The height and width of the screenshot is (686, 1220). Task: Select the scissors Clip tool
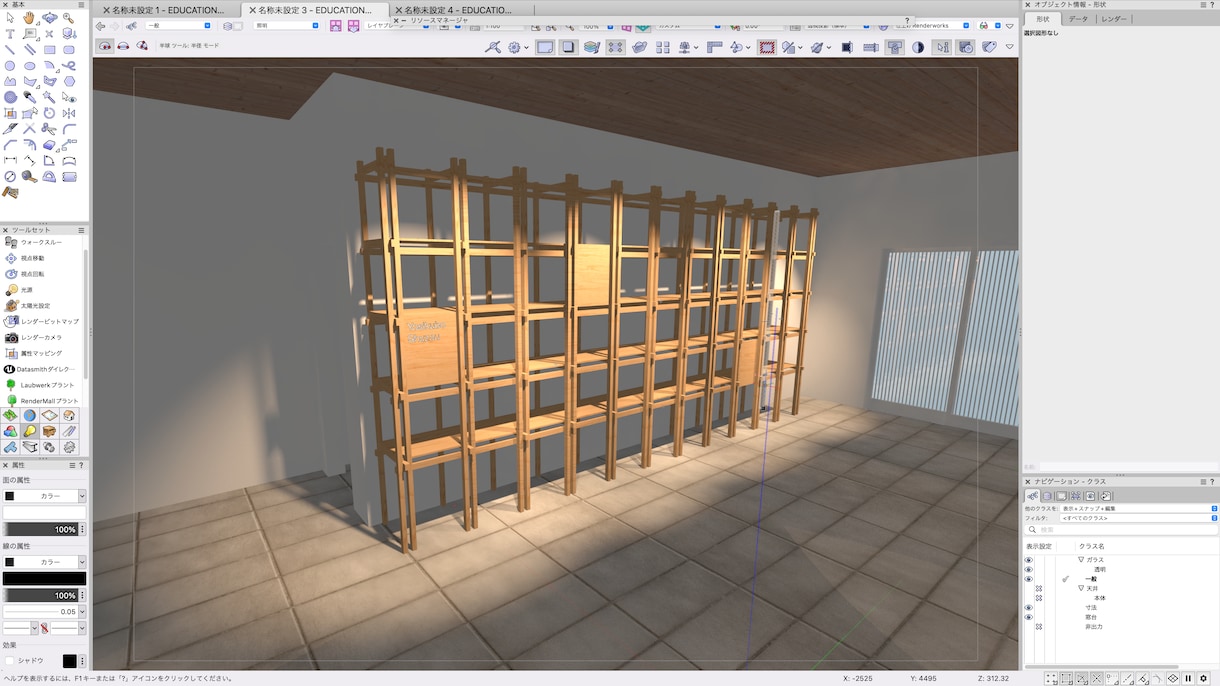pyautogui.click(x=49, y=128)
